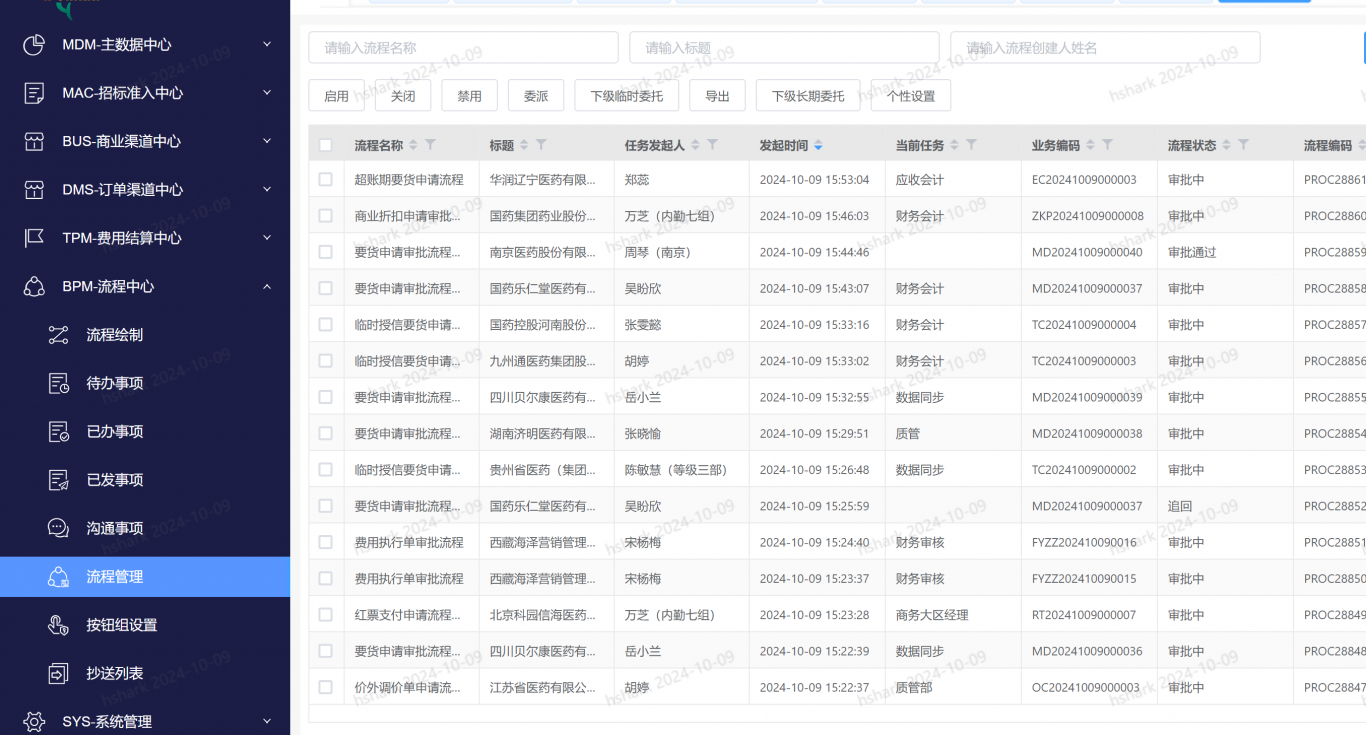The image size is (1366, 735).
Task: Click the 下级长期委托 button
Action: coord(808,96)
